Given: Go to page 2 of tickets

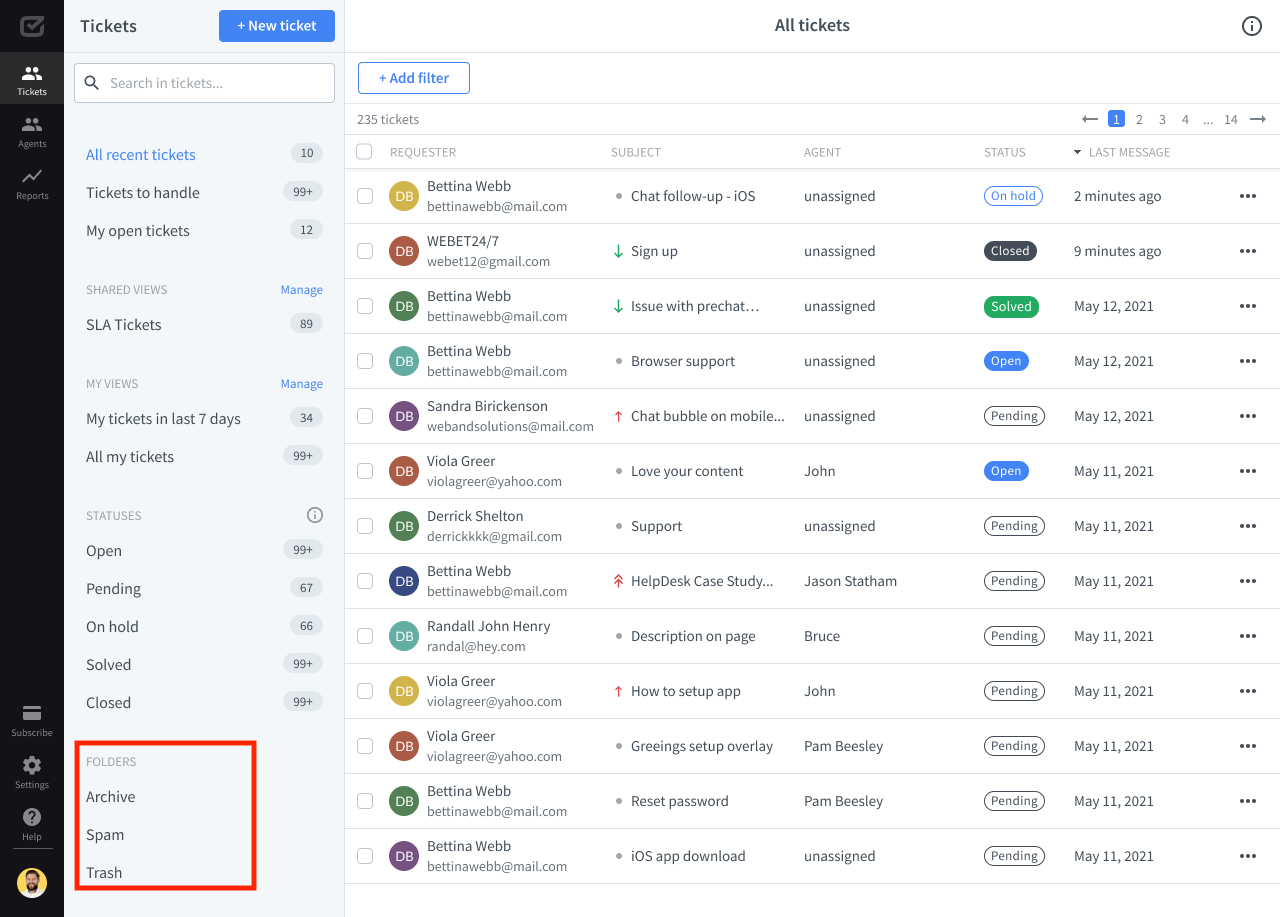Looking at the screenshot, I should coord(1139,119).
